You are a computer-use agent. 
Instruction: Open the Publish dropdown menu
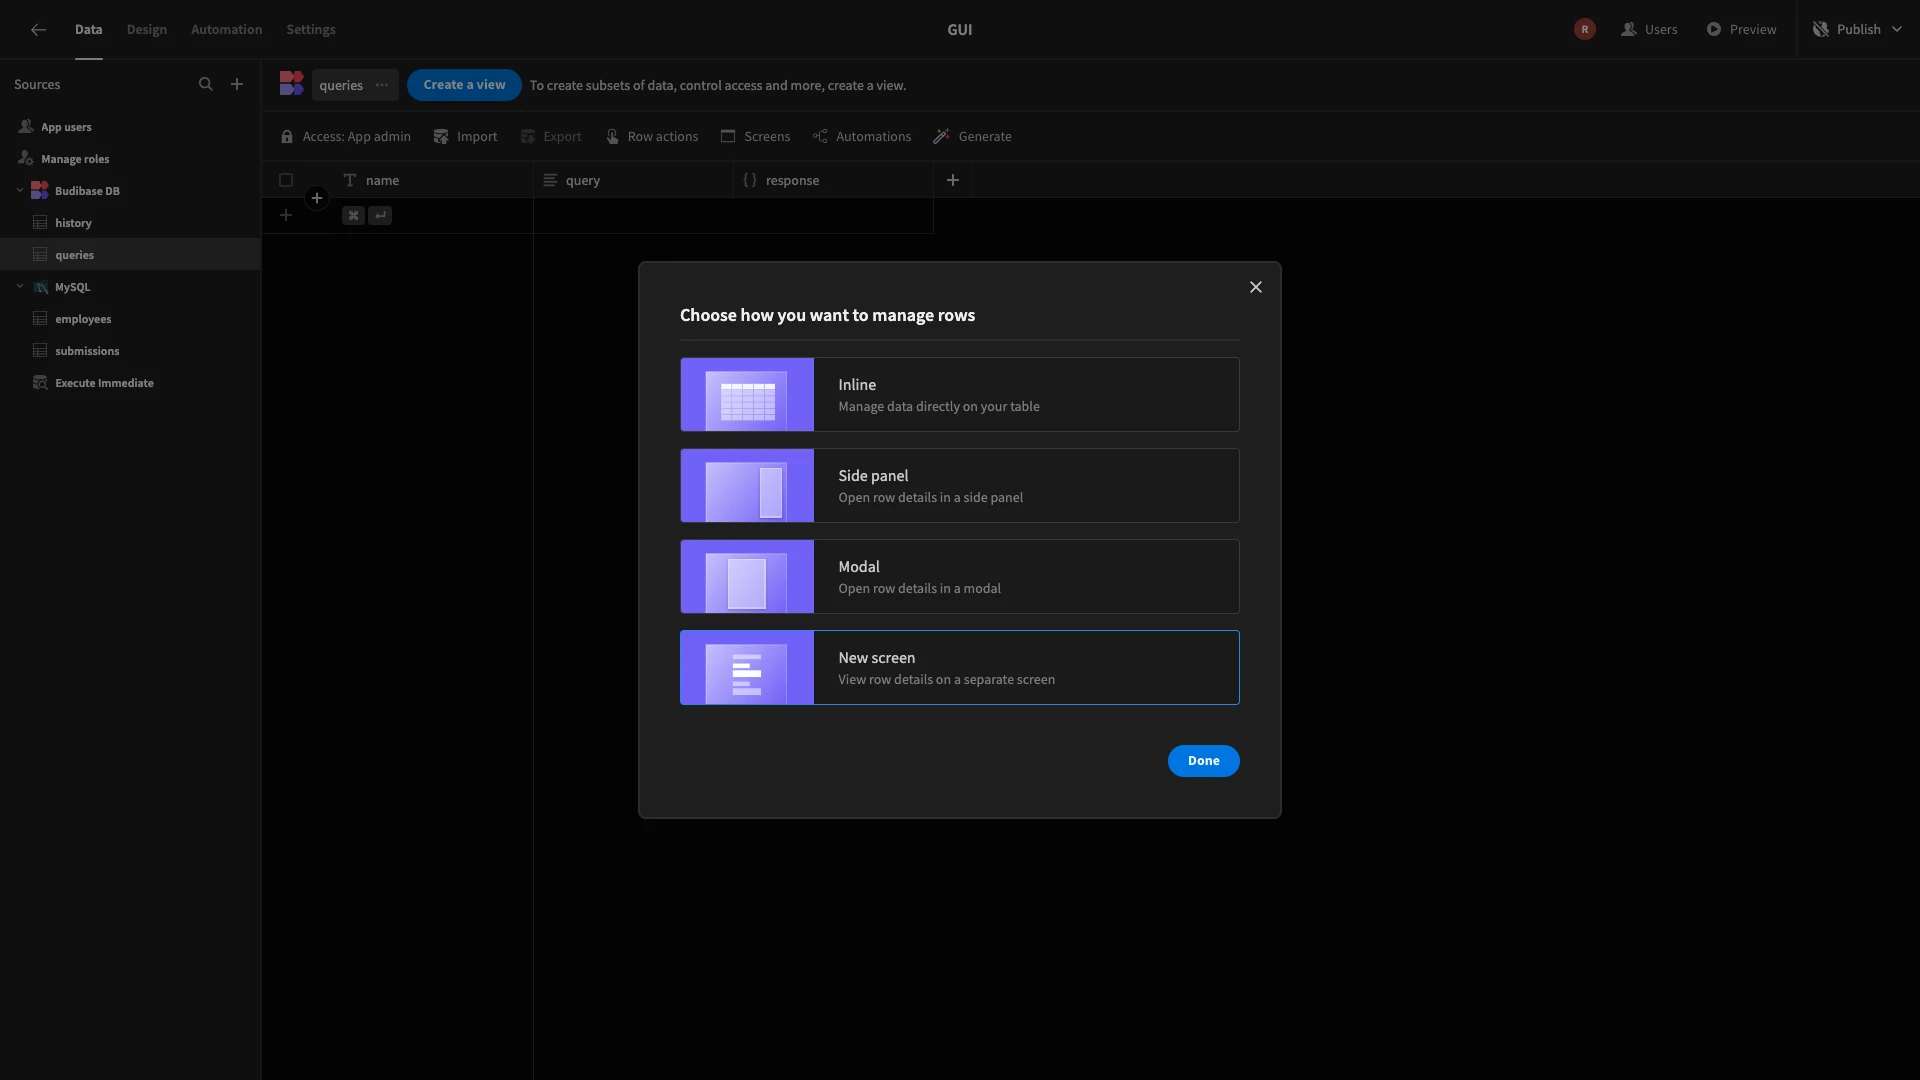click(1897, 29)
